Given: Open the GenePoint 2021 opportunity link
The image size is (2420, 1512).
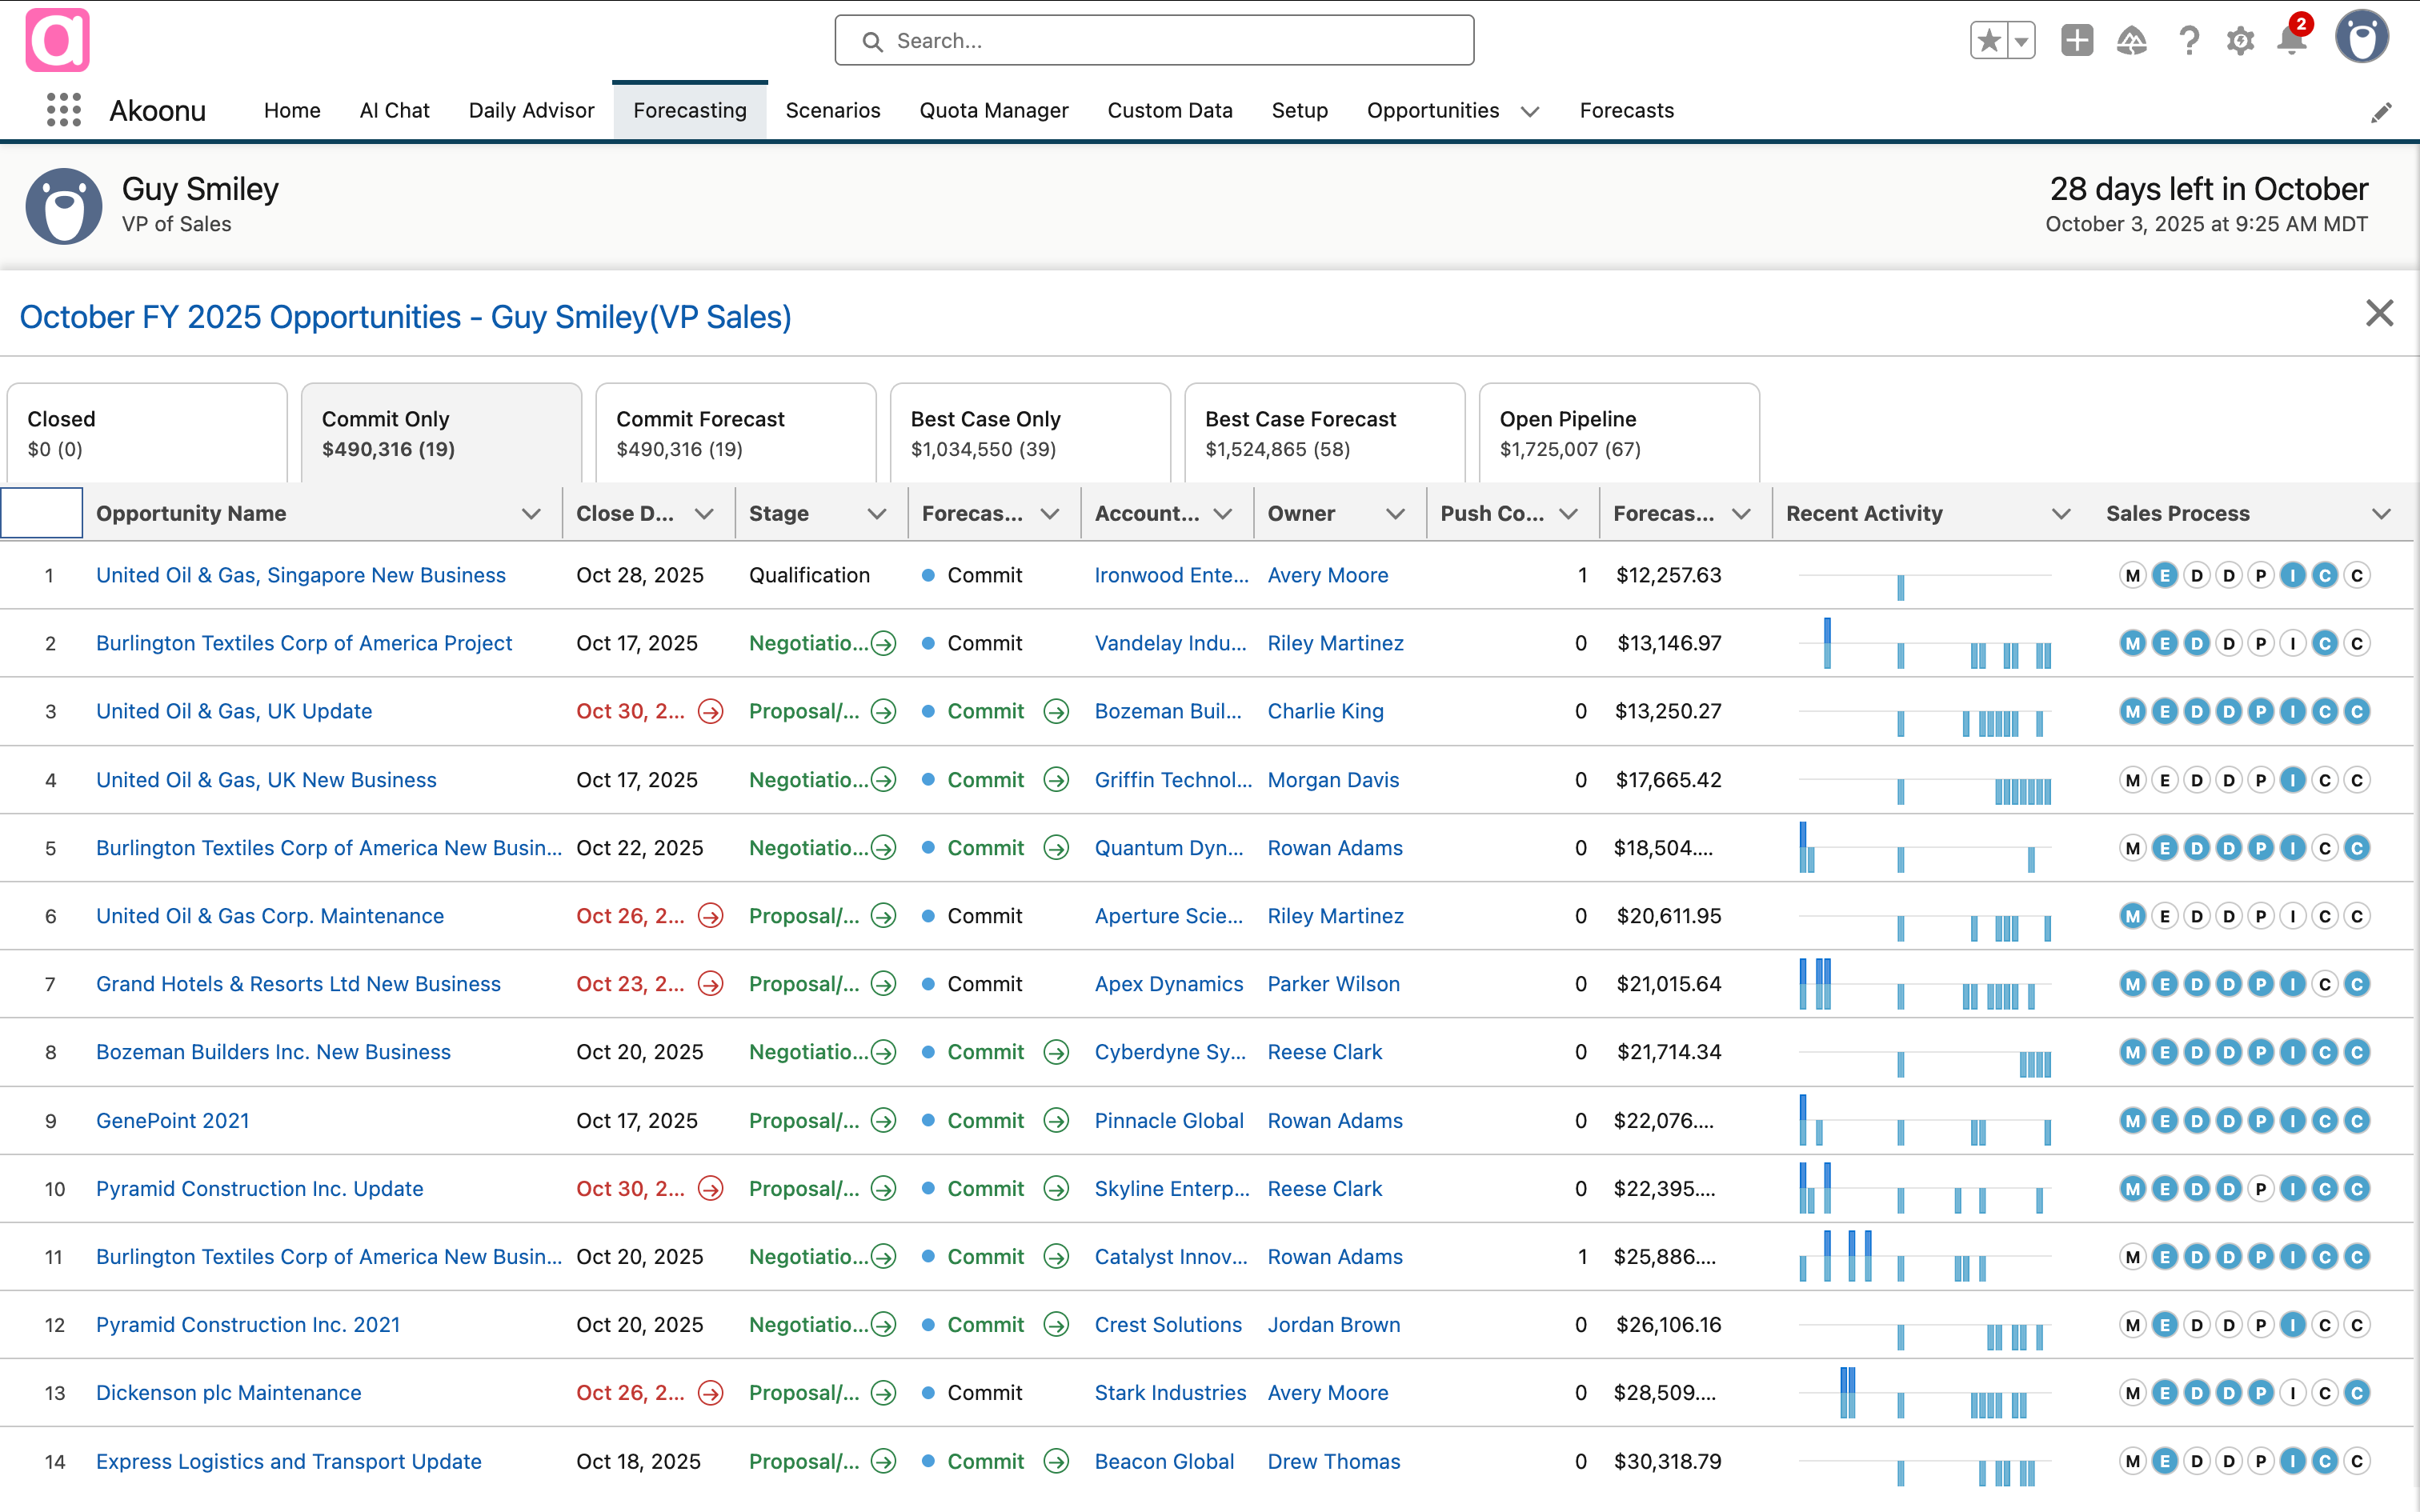Looking at the screenshot, I should click(172, 1120).
